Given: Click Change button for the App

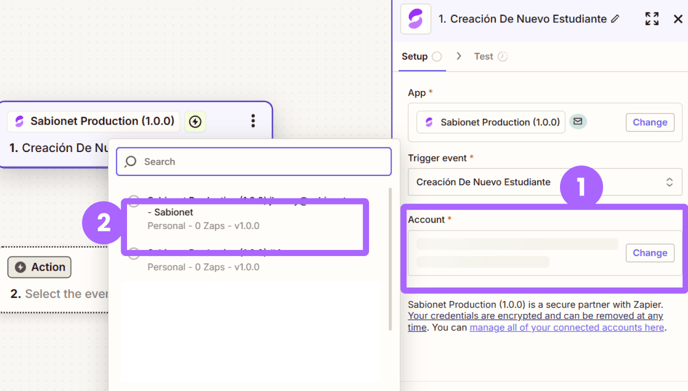Looking at the screenshot, I should 650,122.
